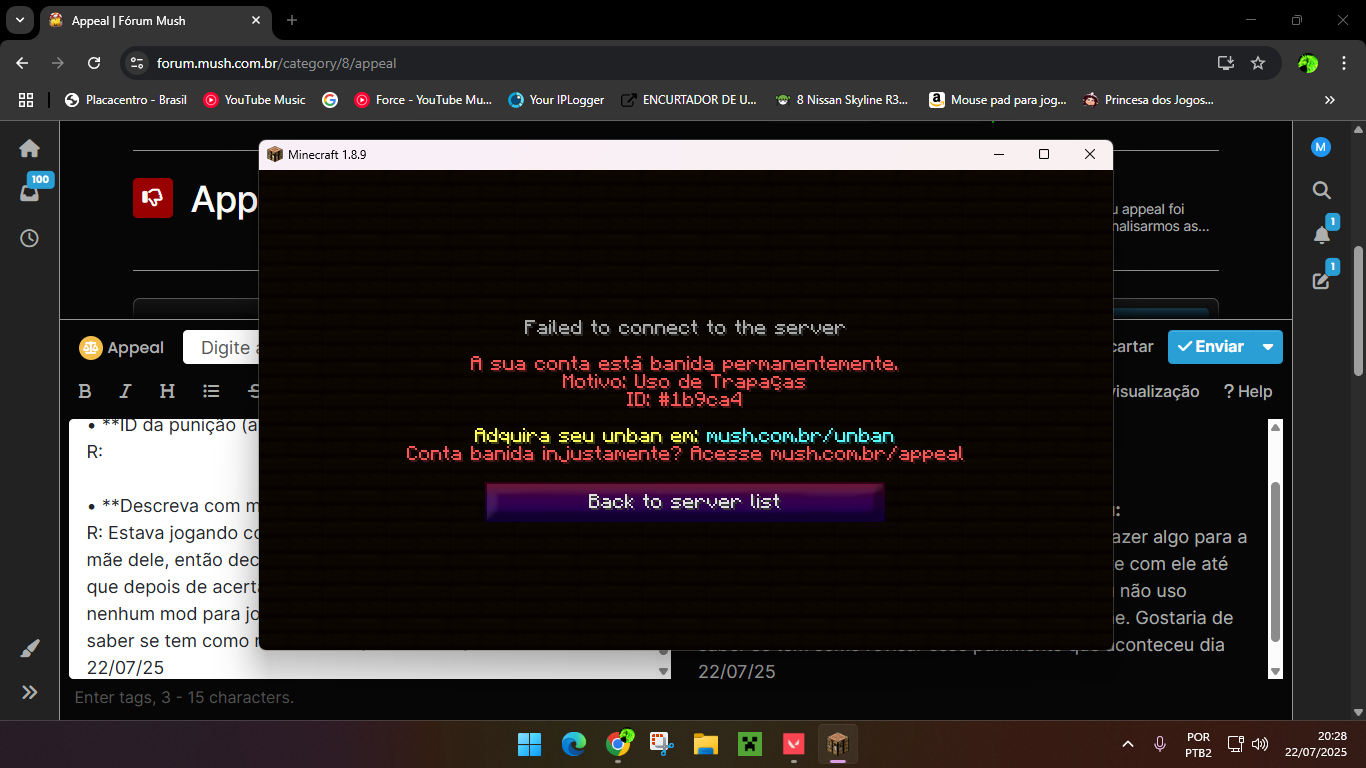Viewport: 1366px width, 768px height.
Task: Show hidden system tray icons
Action: coord(1128,744)
